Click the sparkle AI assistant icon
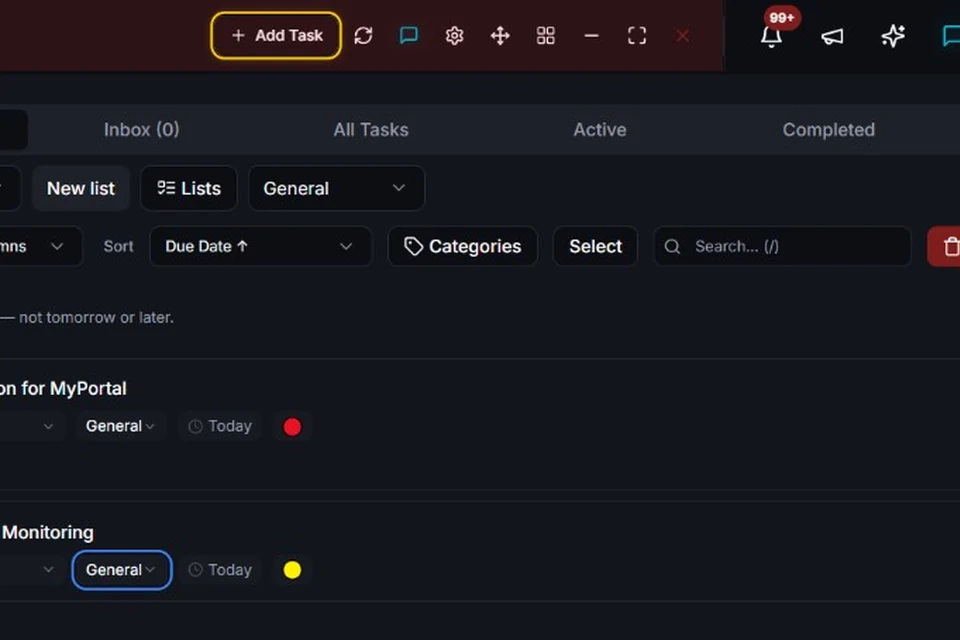The width and height of the screenshot is (960, 640). click(x=893, y=36)
